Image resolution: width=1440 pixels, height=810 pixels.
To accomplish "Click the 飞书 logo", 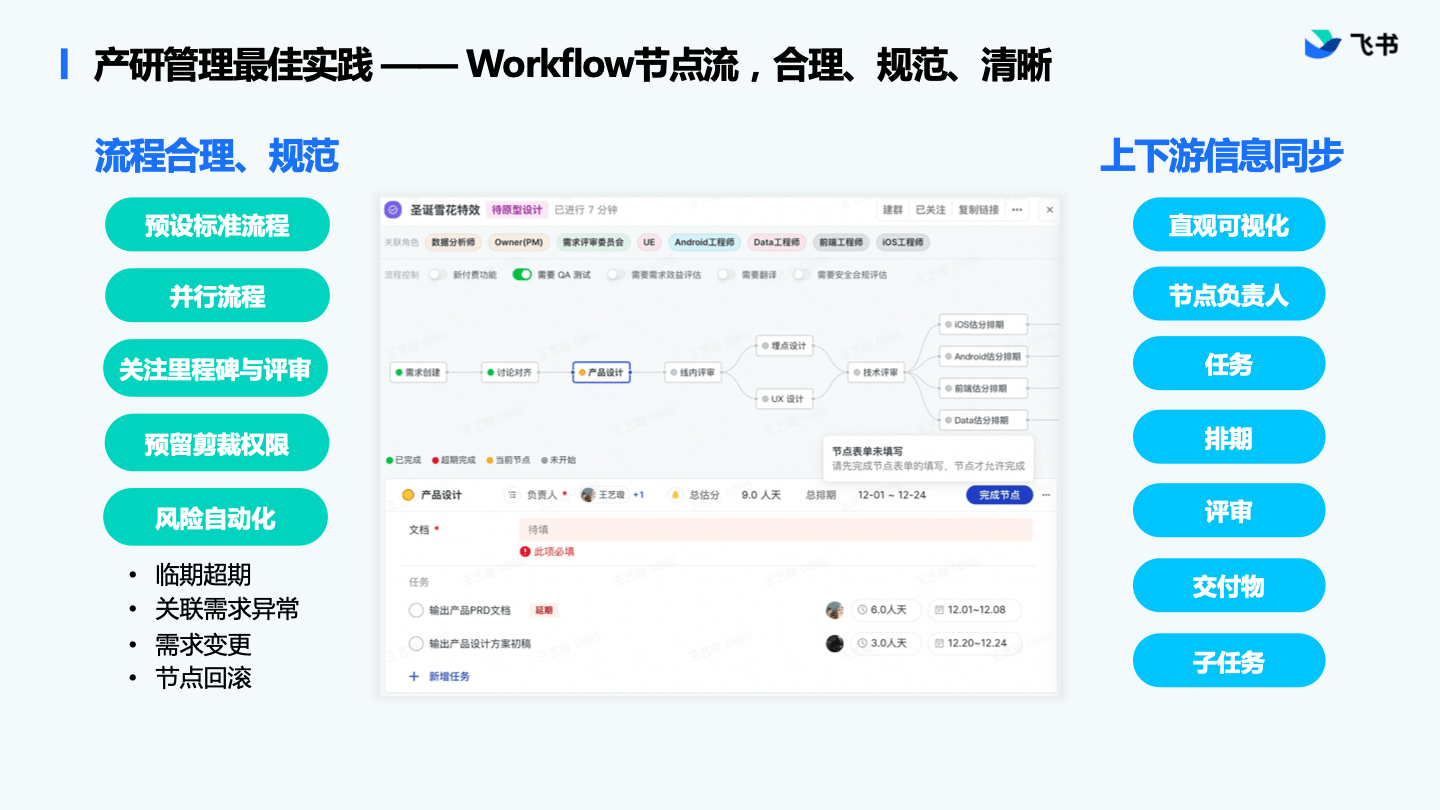I will [x=1351, y=44].
